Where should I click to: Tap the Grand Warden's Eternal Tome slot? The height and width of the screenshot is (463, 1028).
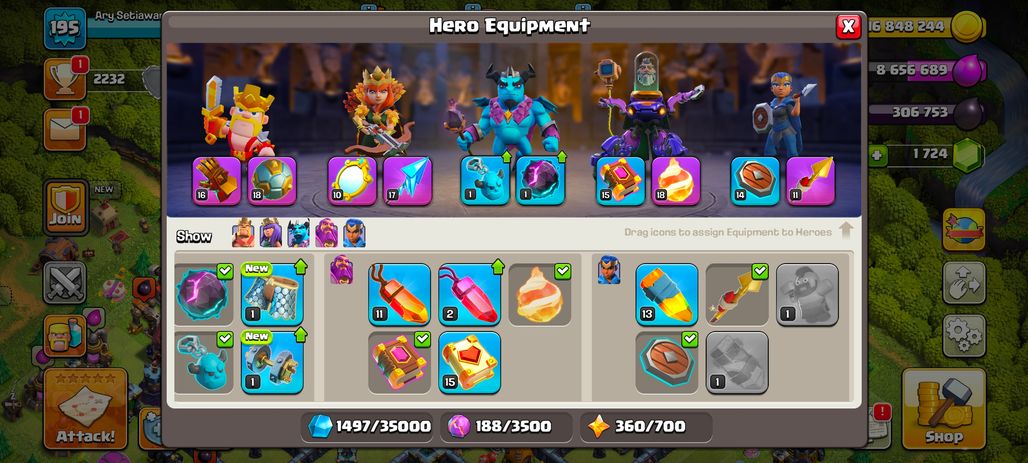coord(621,181)
